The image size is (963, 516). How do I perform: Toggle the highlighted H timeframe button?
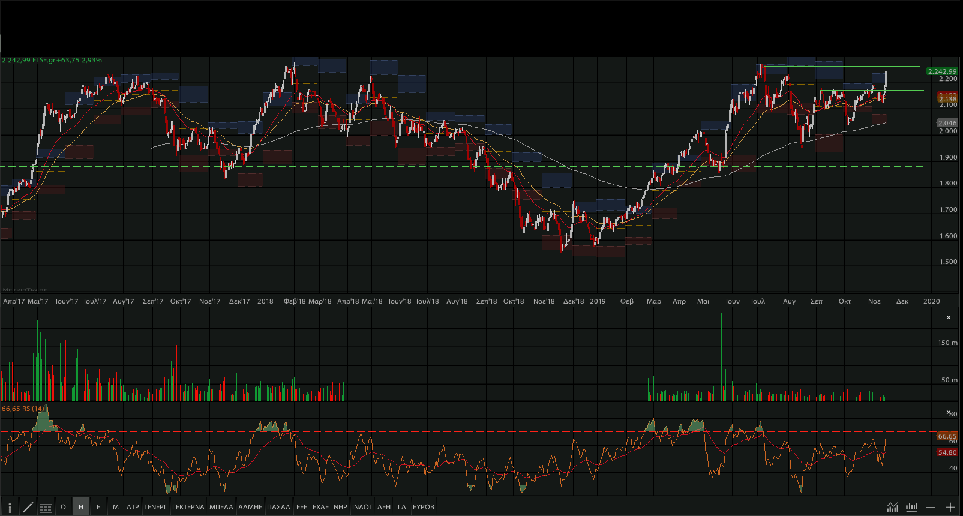click(x=81, y=507)
